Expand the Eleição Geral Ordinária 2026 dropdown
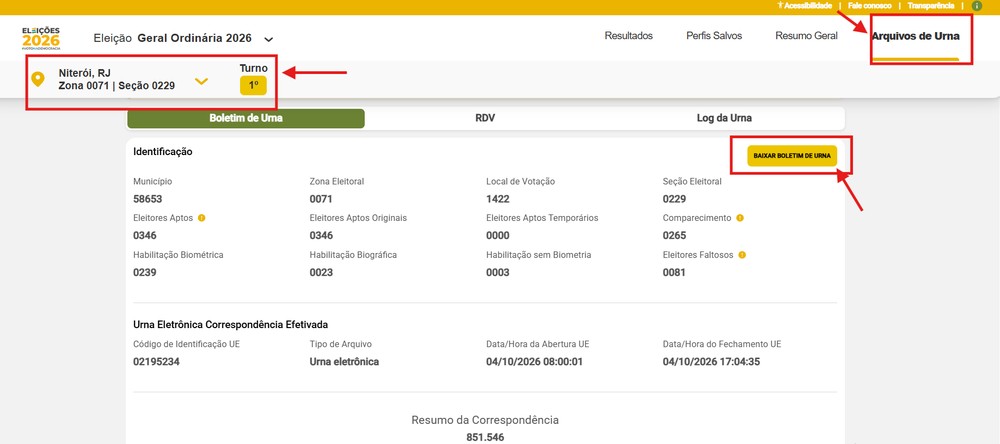1000x444 pixels. point(269,39)
